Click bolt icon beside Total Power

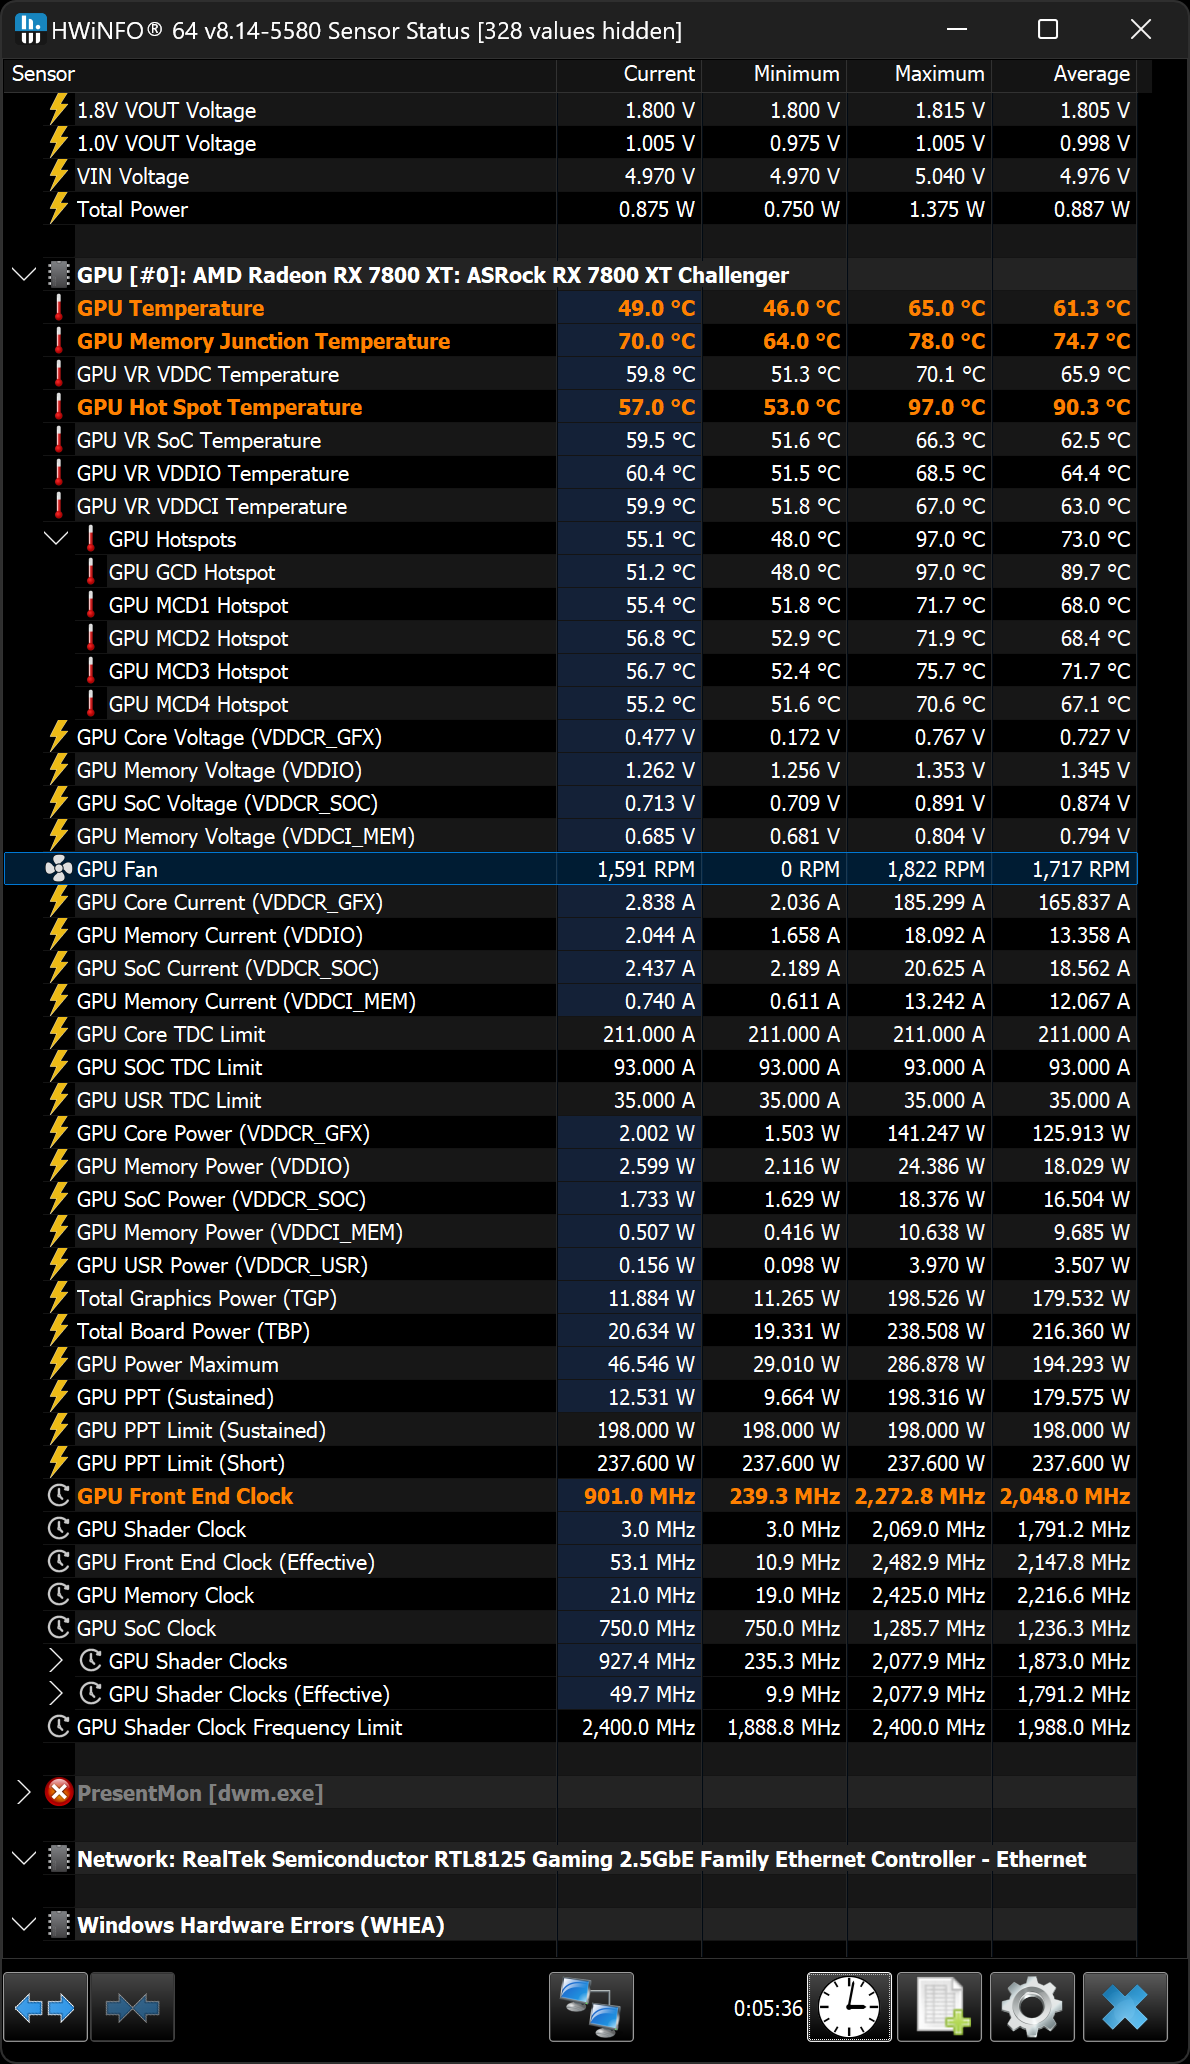coord(59,208)
